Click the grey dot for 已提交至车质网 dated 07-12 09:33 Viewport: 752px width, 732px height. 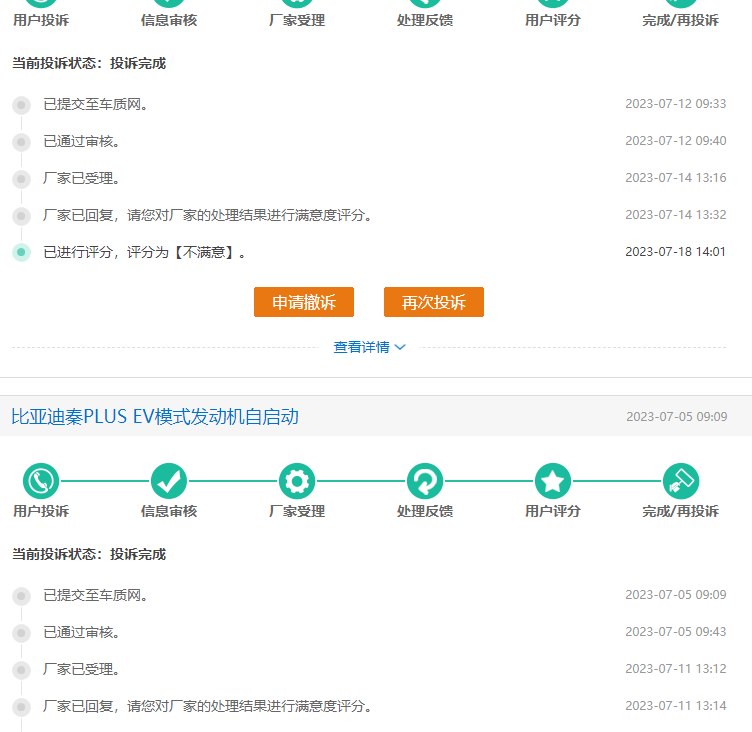(x=21, y=104)
